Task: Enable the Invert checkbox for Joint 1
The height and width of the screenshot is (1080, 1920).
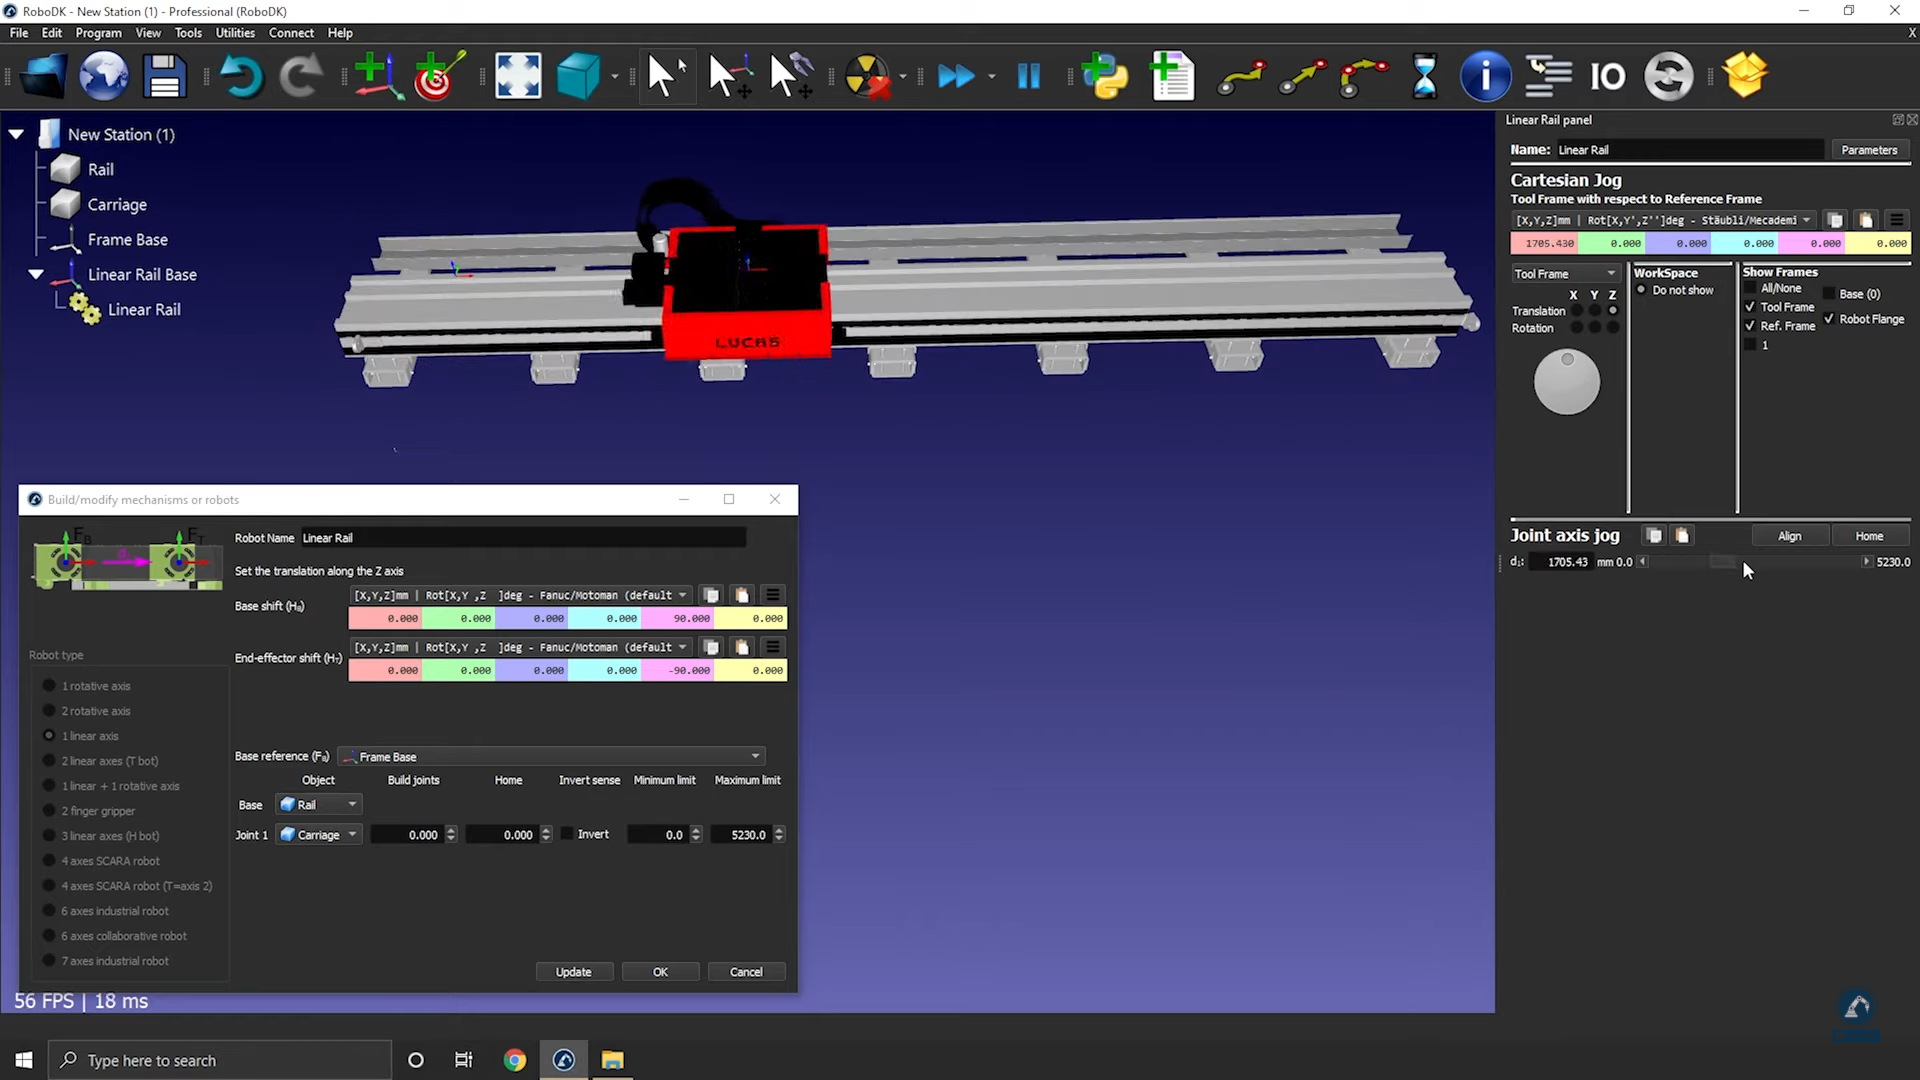Action: point(568,834)
